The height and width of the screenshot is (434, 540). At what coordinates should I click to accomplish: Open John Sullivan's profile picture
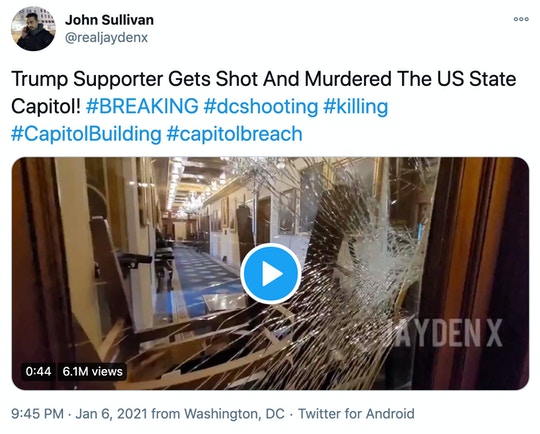(33, 29)
